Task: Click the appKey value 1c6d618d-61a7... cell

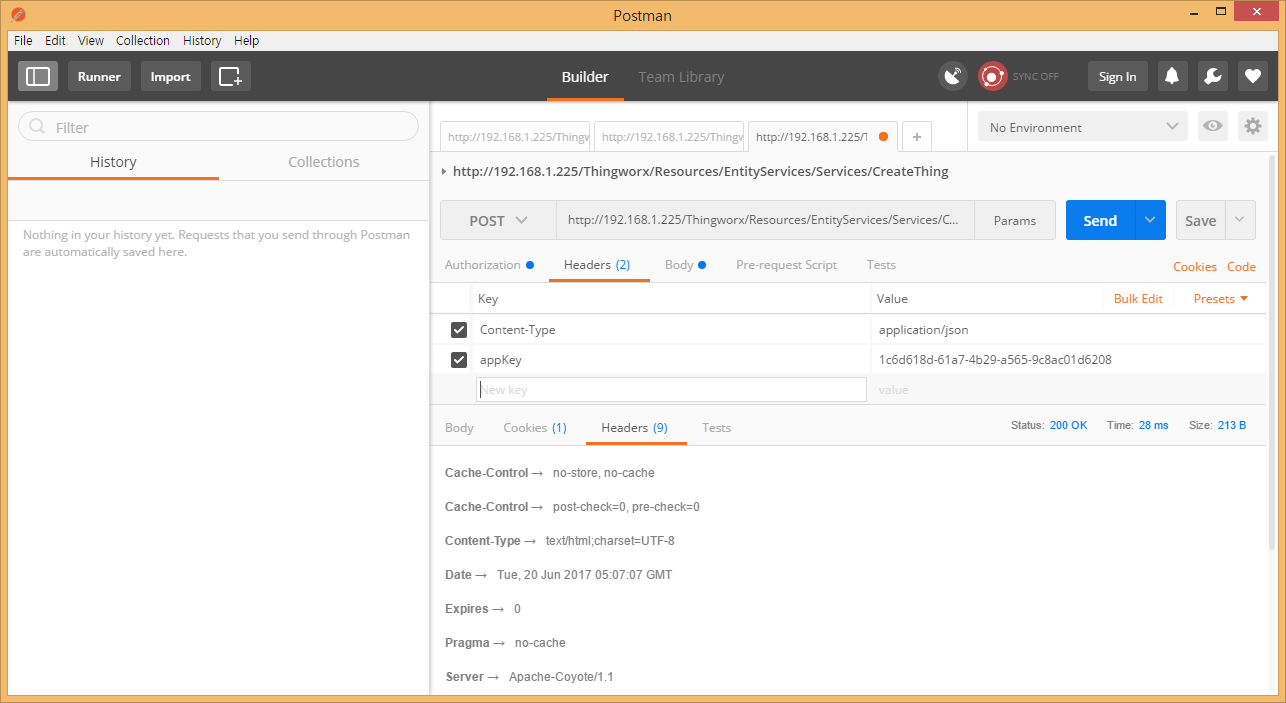Action: click(x=1067, y=360)
